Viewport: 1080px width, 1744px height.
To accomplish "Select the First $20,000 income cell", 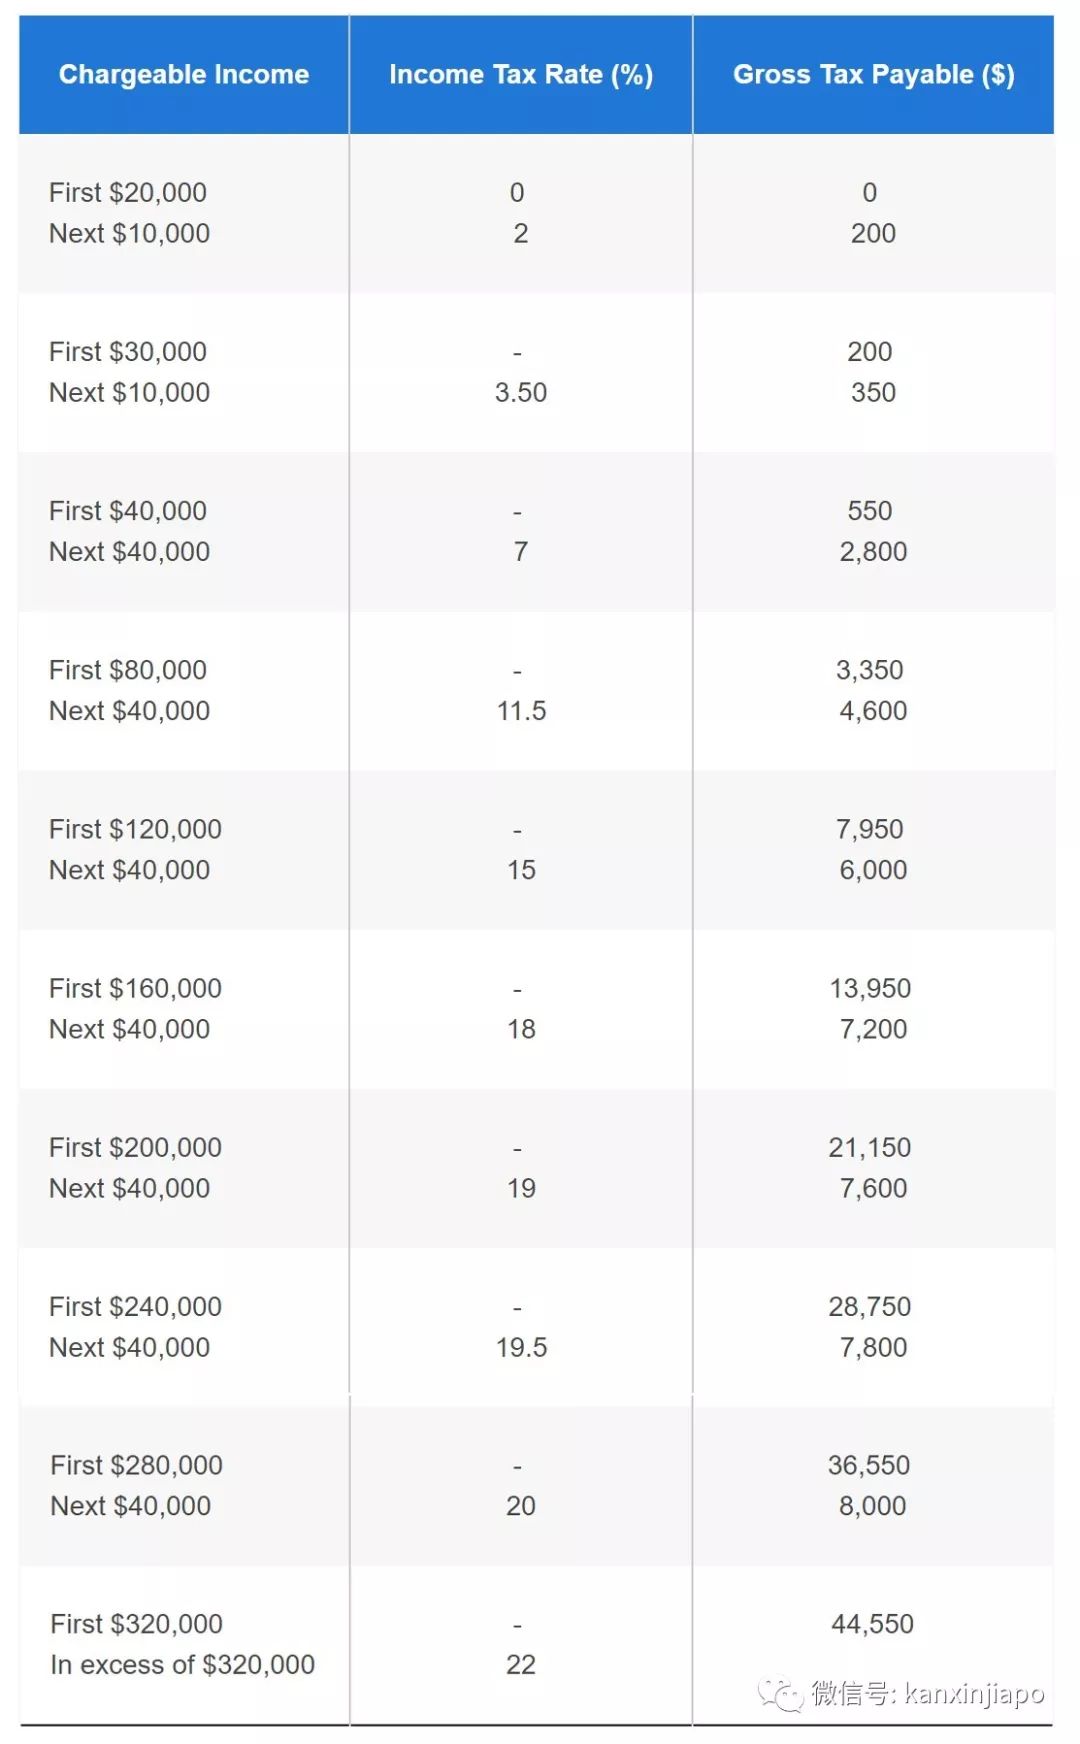I will pos(128,192).
